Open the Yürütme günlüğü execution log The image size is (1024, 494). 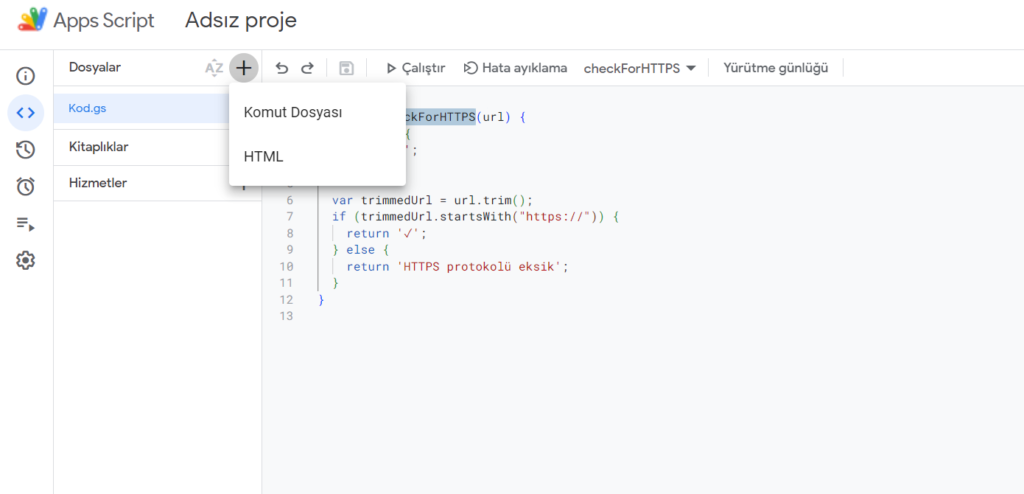point(776,68)
